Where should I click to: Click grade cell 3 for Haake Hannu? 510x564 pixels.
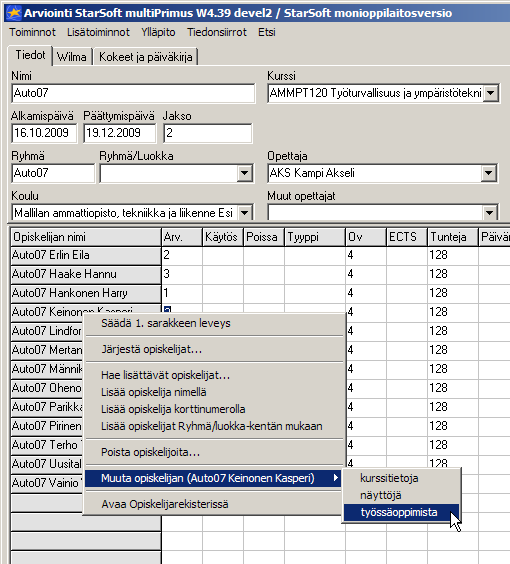(182, 274)
